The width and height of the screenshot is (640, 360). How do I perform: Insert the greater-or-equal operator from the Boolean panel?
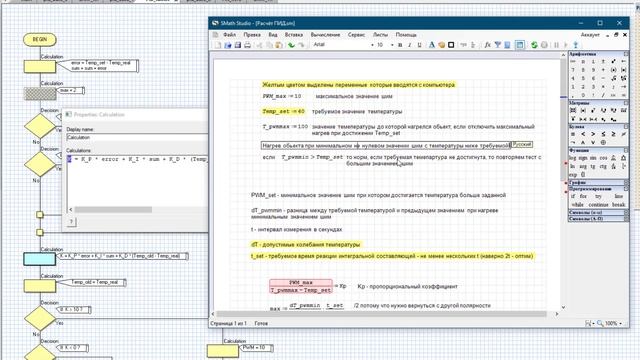pos(613,134)
